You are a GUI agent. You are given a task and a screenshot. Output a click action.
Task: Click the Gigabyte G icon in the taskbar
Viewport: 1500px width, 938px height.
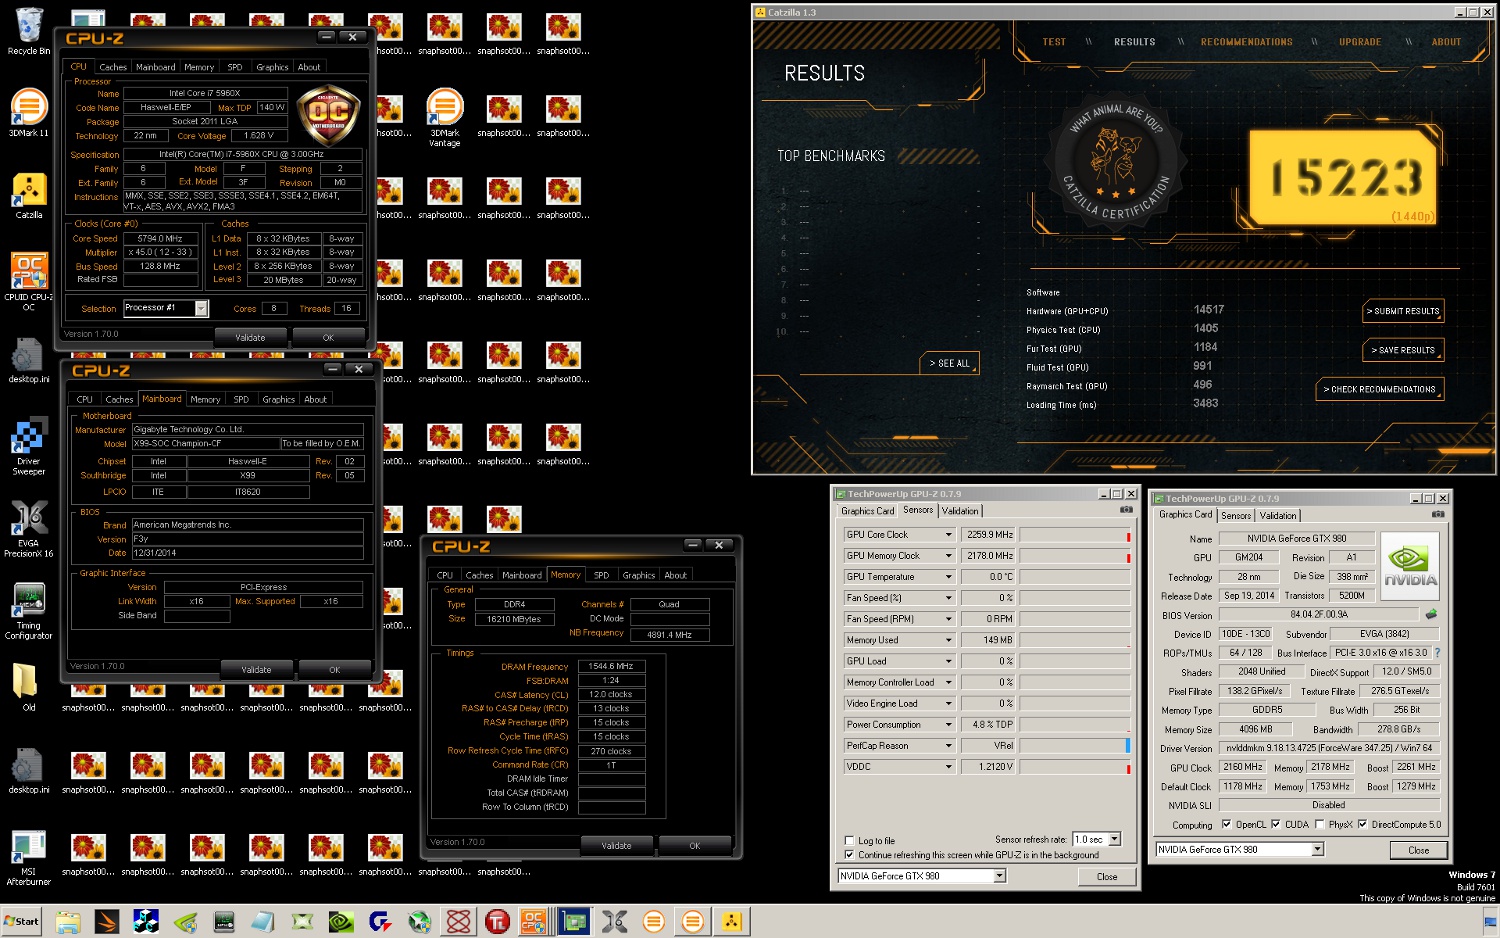coord(380,922)
